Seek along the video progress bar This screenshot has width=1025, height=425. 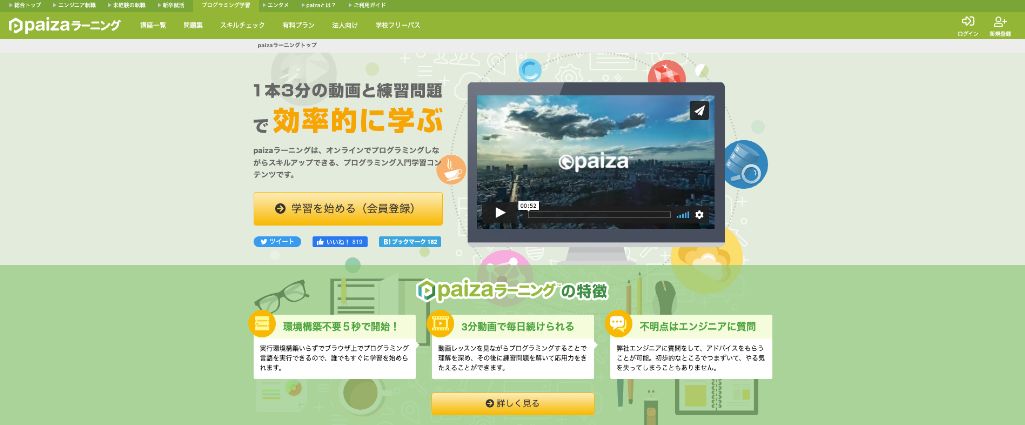pyautogui.click(x=599, y=214)
